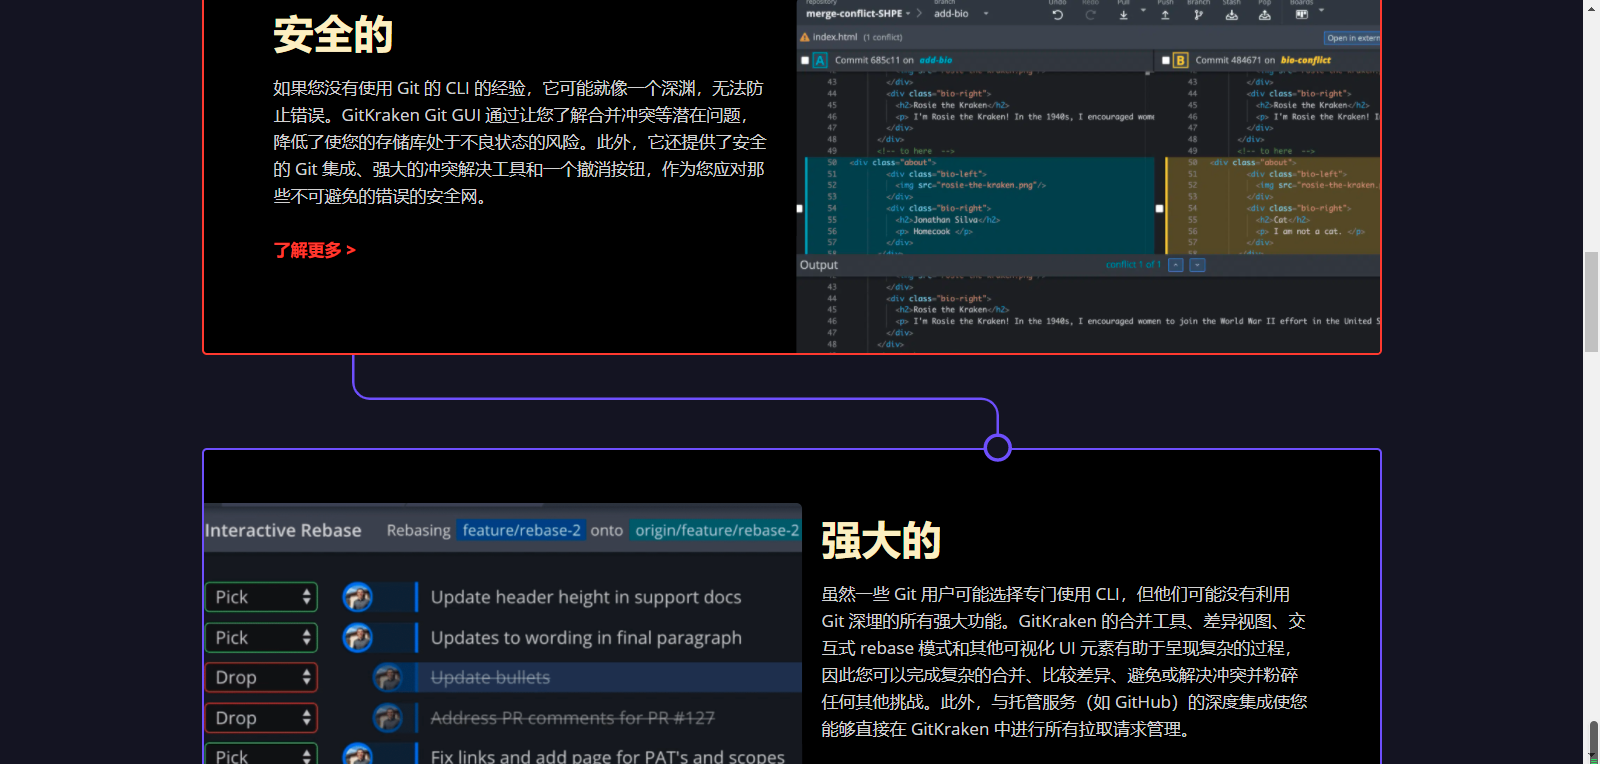Click author avatar for 'Fix links' commit
This screenshot has width=1600, height=764.
point(357,754)
